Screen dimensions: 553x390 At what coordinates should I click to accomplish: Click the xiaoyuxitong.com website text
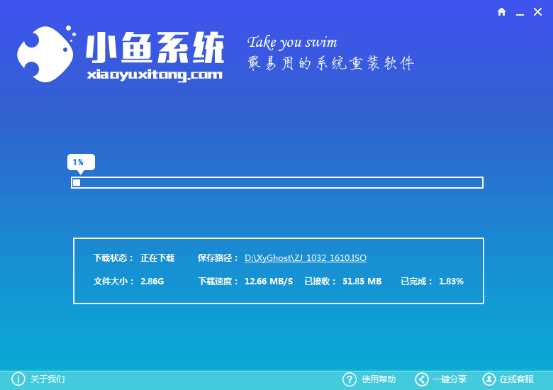[x=155, y=75]
